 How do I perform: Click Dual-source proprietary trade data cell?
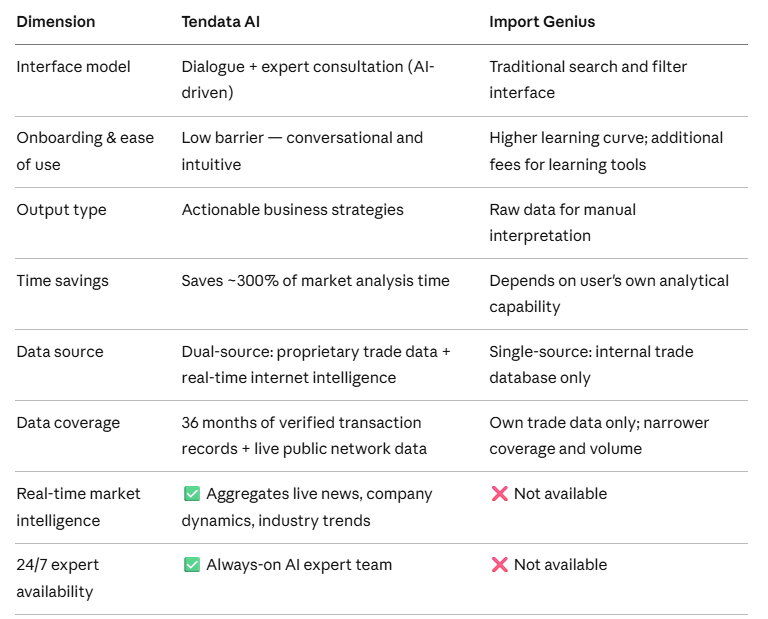point(316,364)
